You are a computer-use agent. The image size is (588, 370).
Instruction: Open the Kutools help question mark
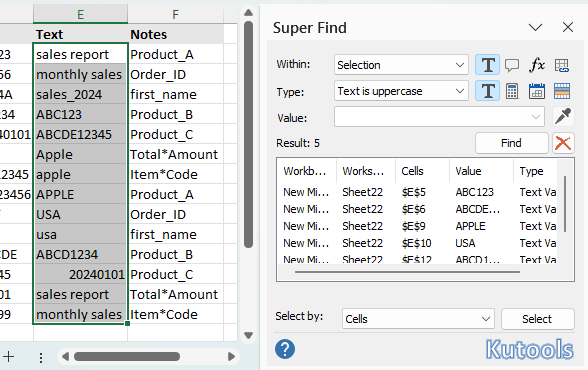click(x=285, y=349)
